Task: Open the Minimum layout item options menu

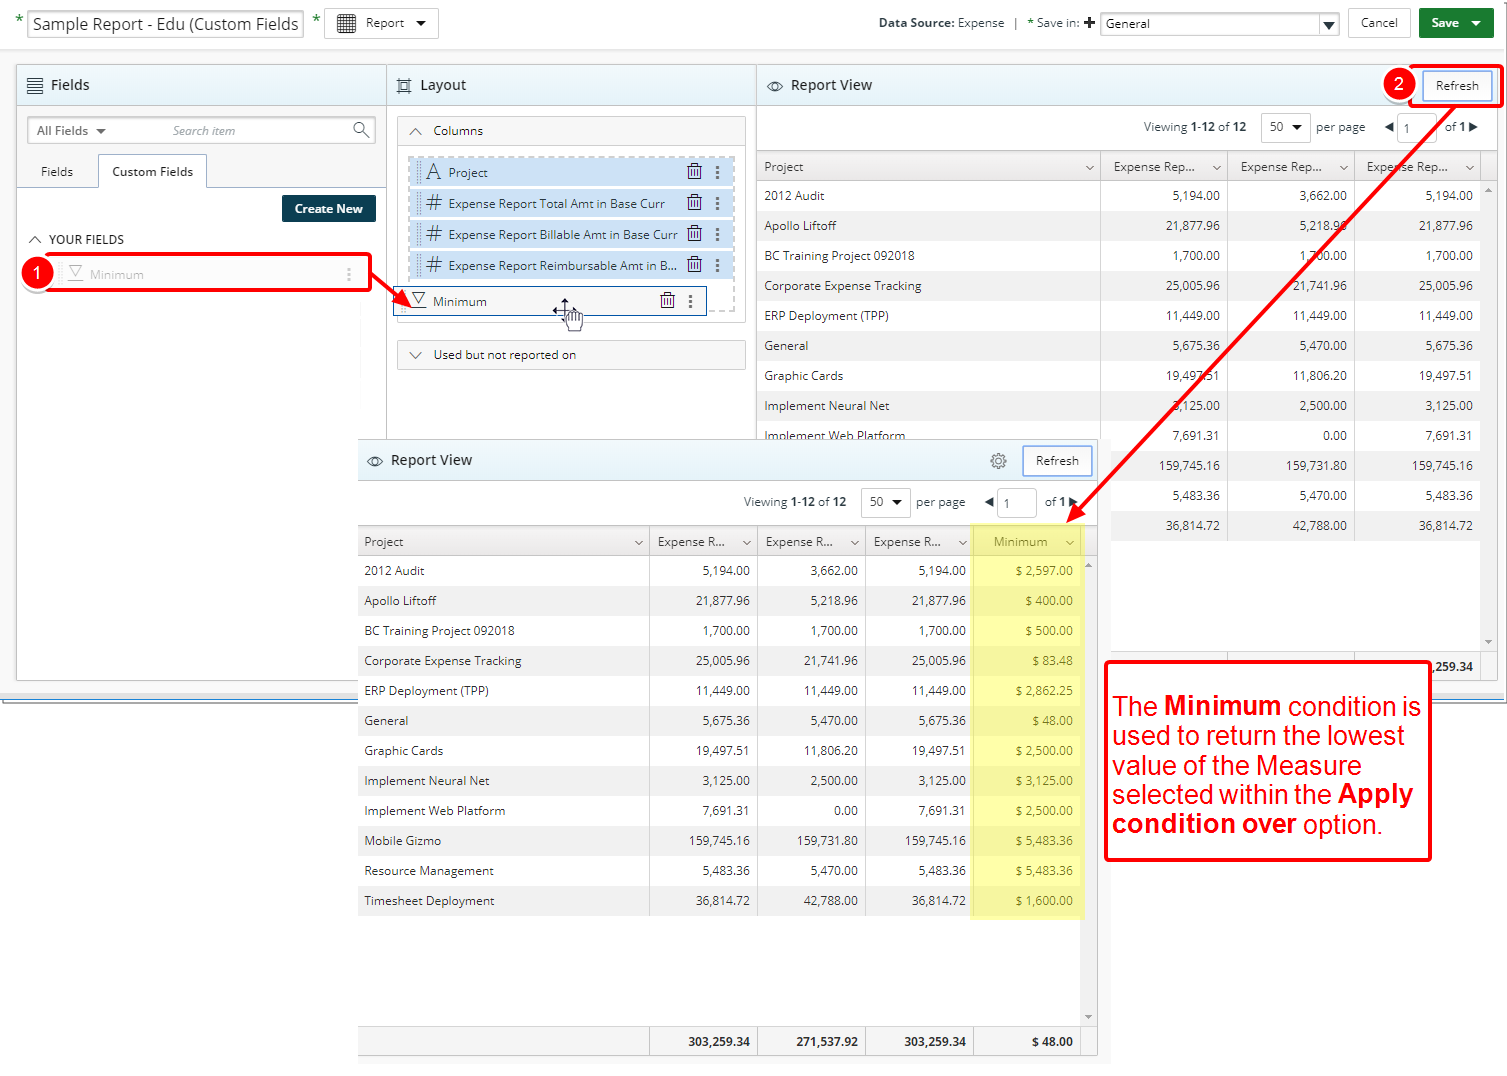Action: point(690,301)
